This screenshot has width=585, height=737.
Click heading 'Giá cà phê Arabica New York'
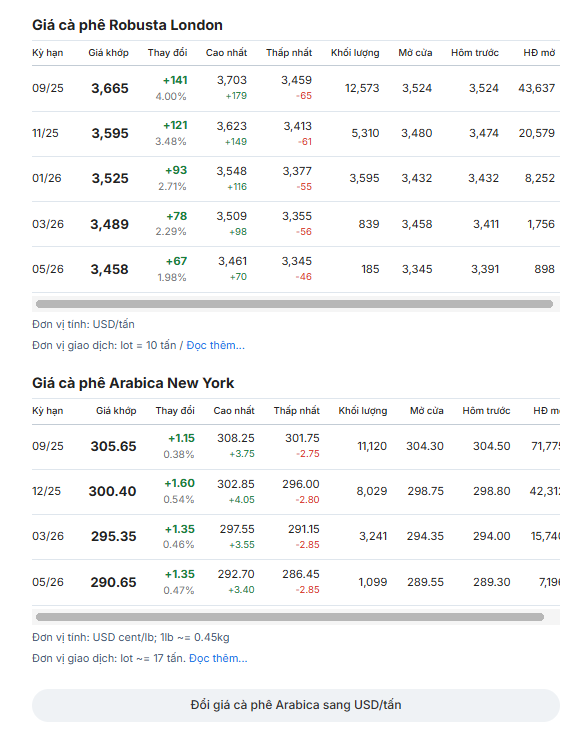(x=133, y=383)
